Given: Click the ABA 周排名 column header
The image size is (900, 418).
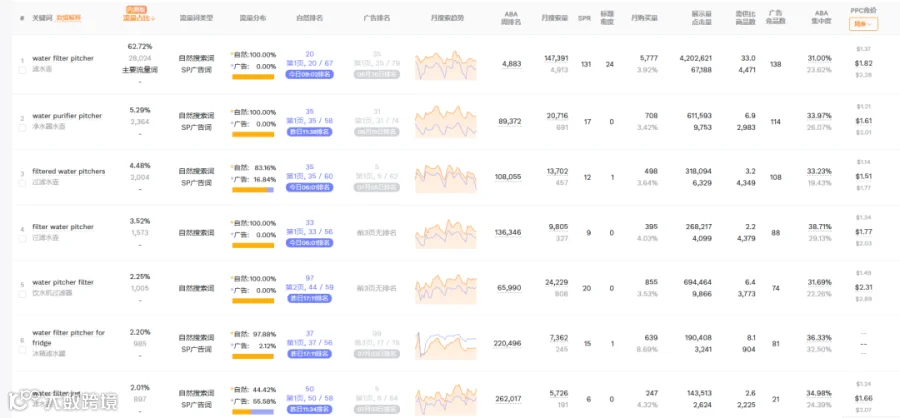Looking at the screenshot, I should (511, 18).
